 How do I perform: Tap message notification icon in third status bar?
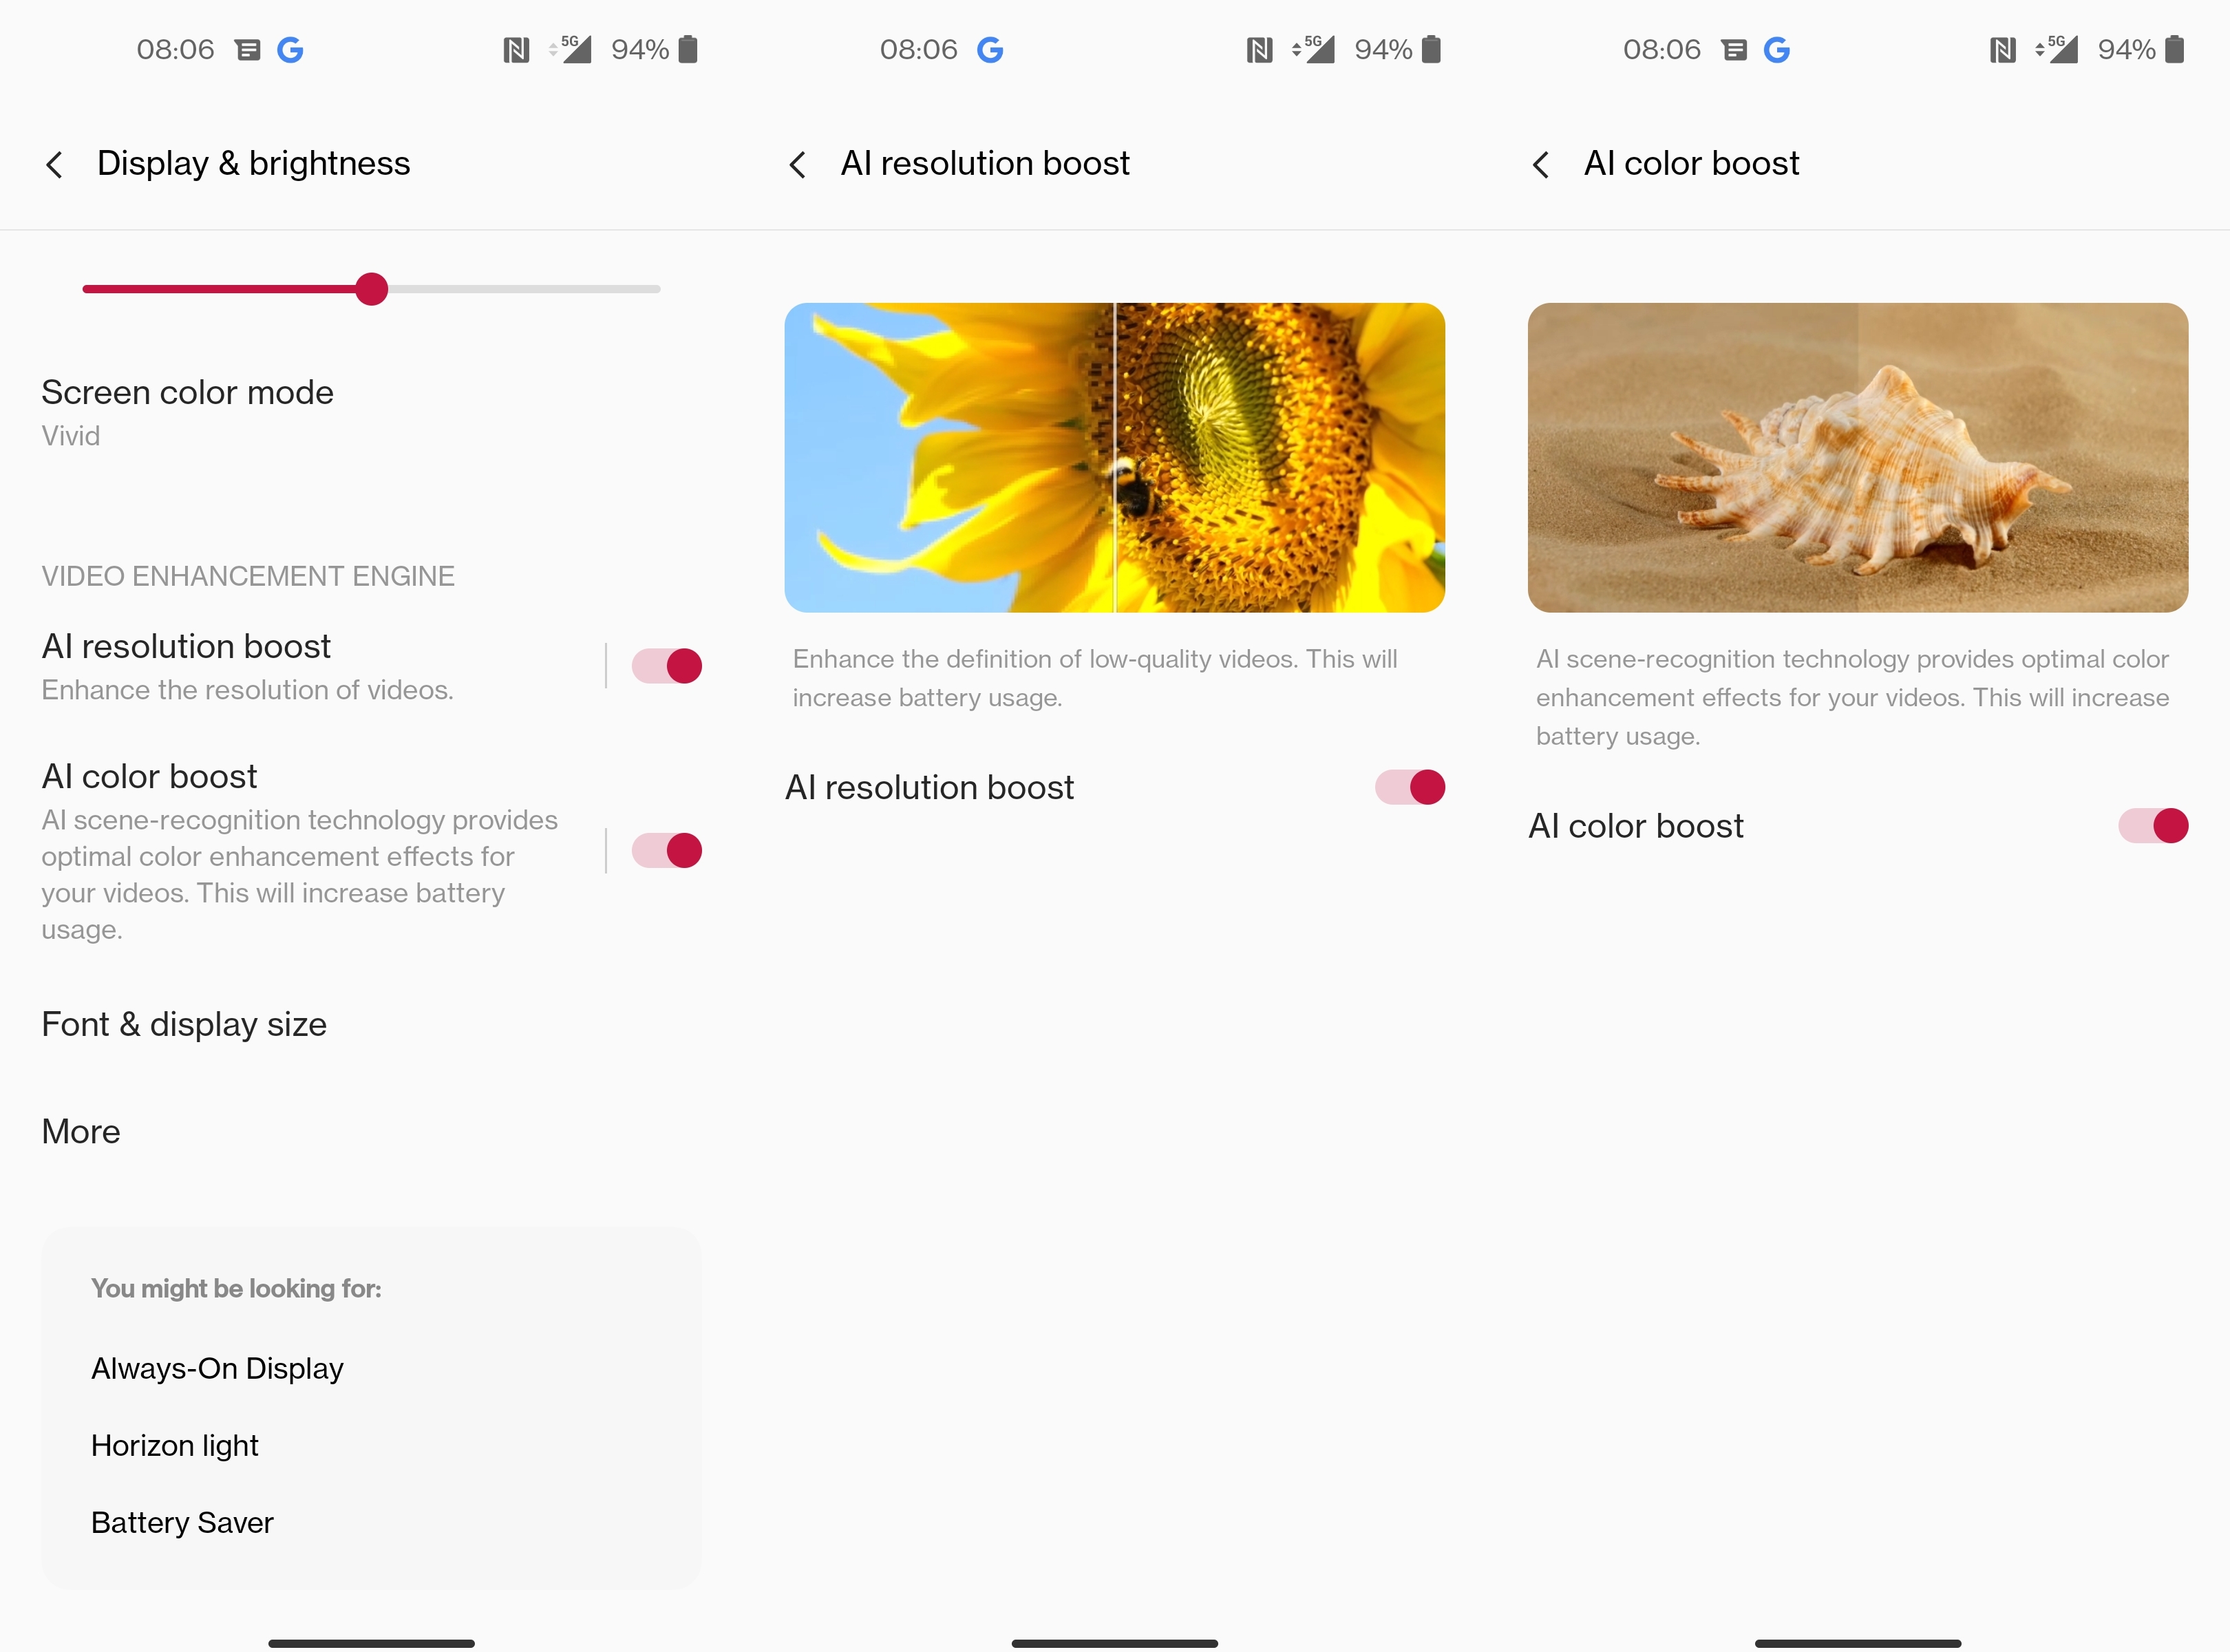(x=1734, y=49)
